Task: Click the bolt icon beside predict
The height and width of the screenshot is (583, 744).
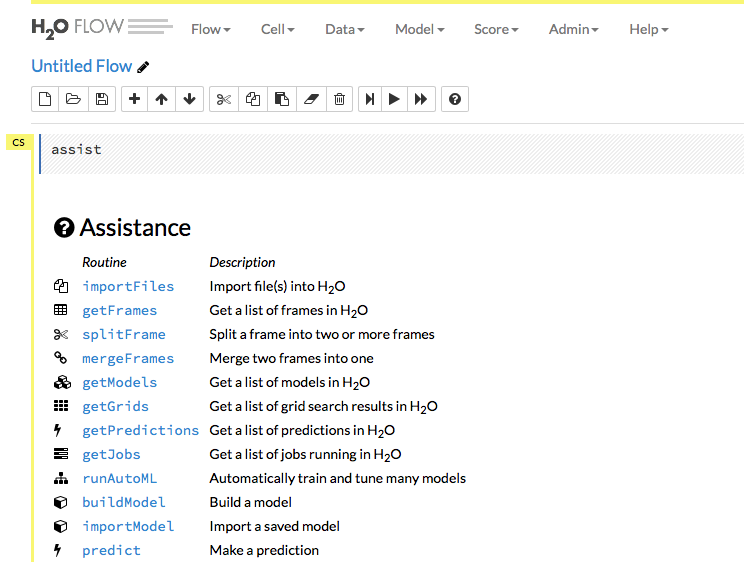Action: 57,550
